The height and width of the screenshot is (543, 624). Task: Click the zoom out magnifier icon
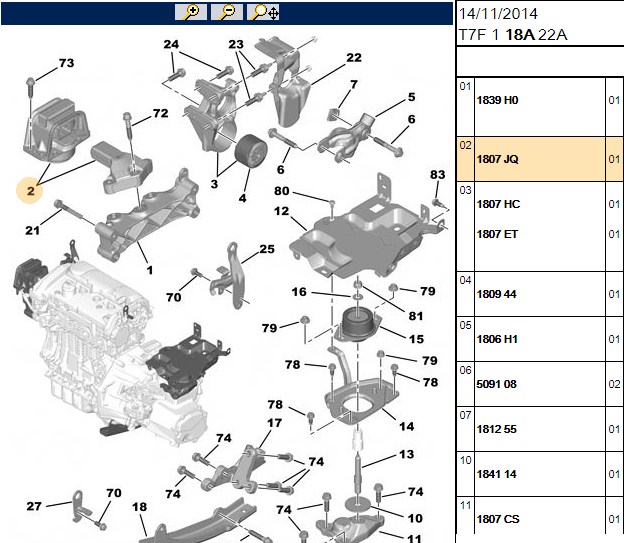(x=227, y=12)
